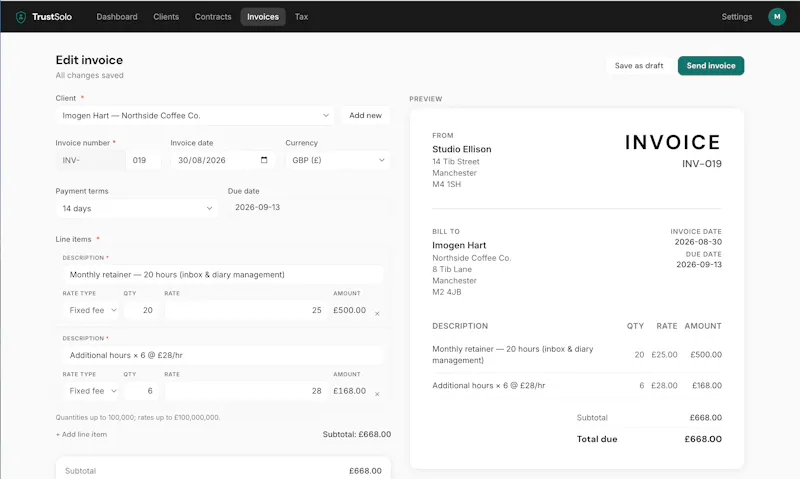Select the Invoices nav item

coord(263,17)
